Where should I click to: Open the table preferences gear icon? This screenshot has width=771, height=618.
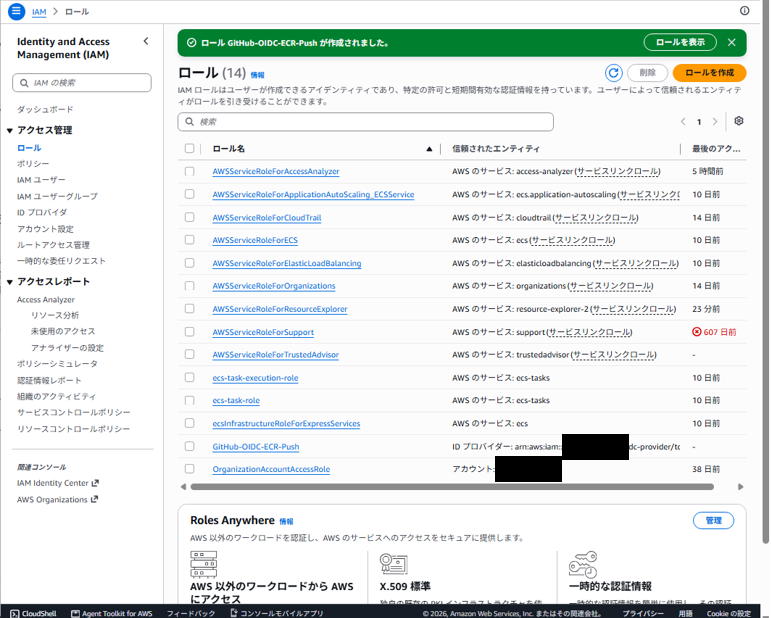[x=739, y=121]
